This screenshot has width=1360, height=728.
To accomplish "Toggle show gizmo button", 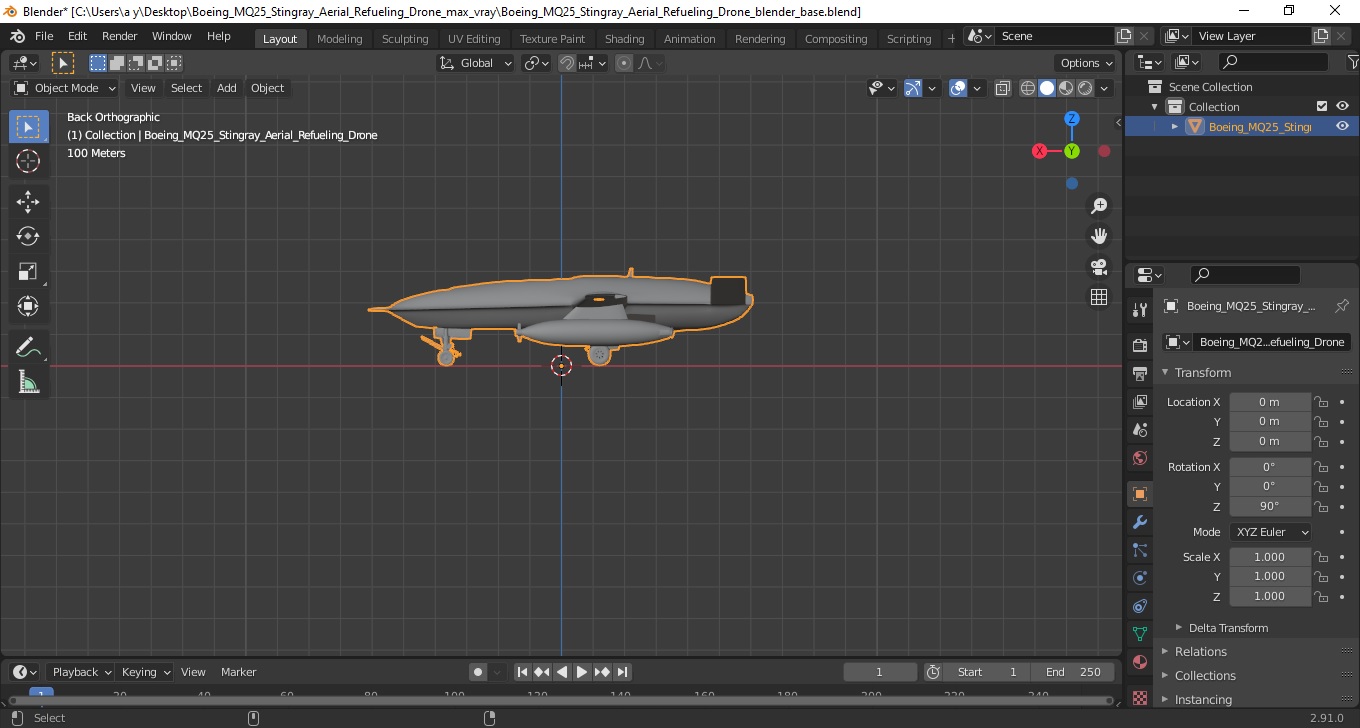I will coord(913,88).
